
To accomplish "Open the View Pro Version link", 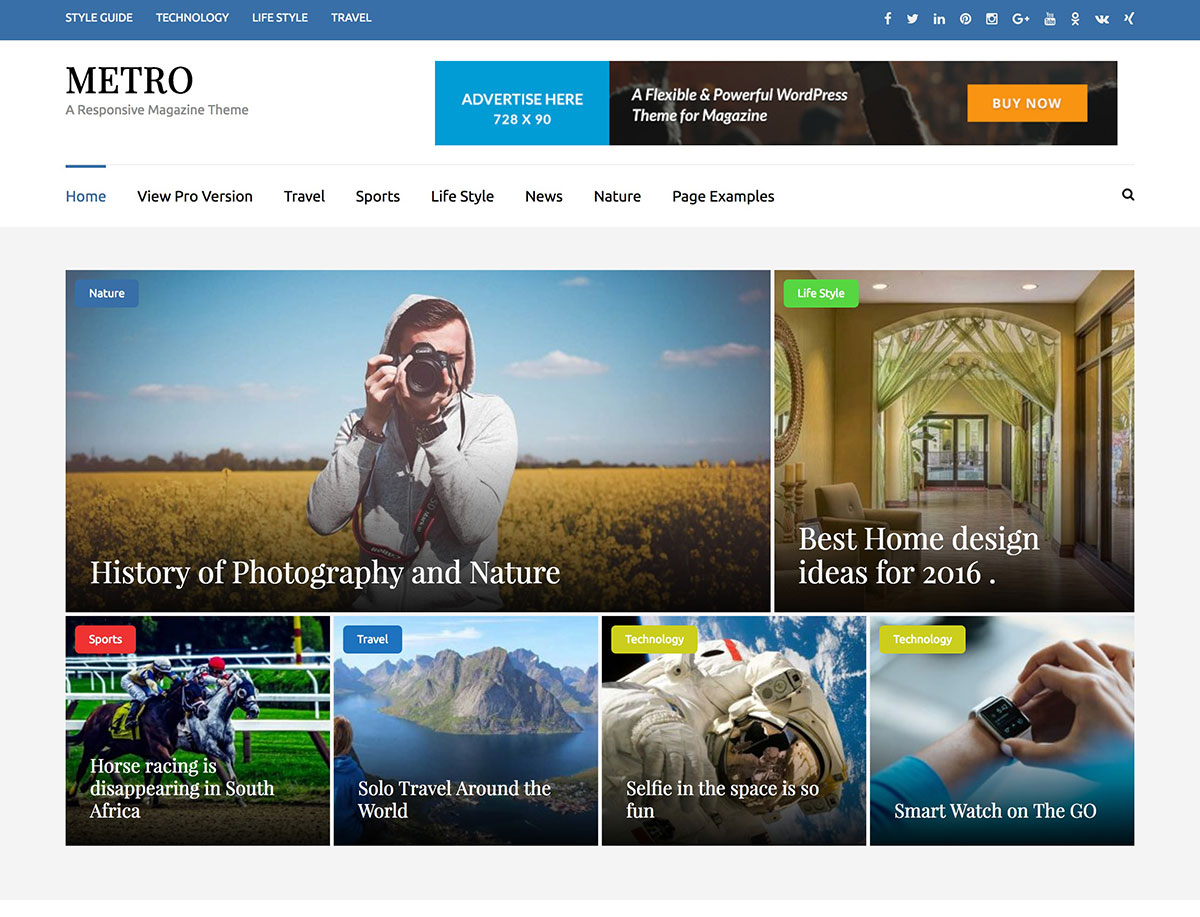I will 194,196.
